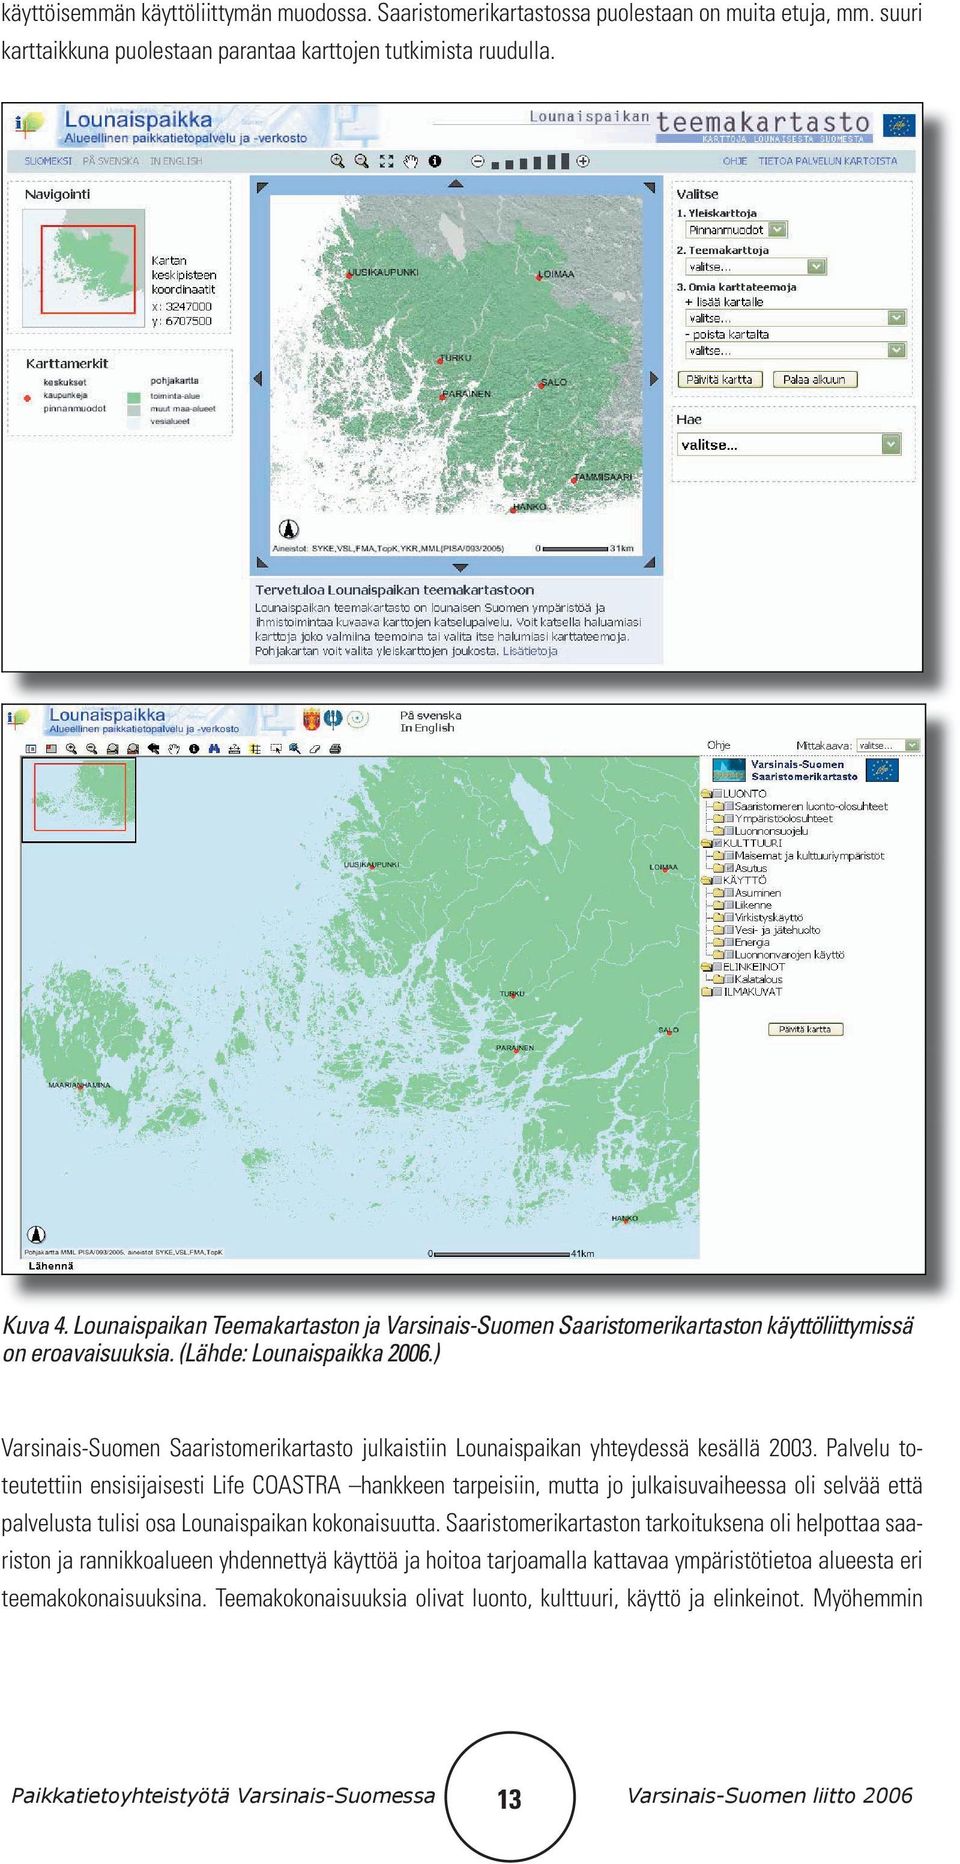Open Ohje help in Saaristomerikartasto

(718, 745)
